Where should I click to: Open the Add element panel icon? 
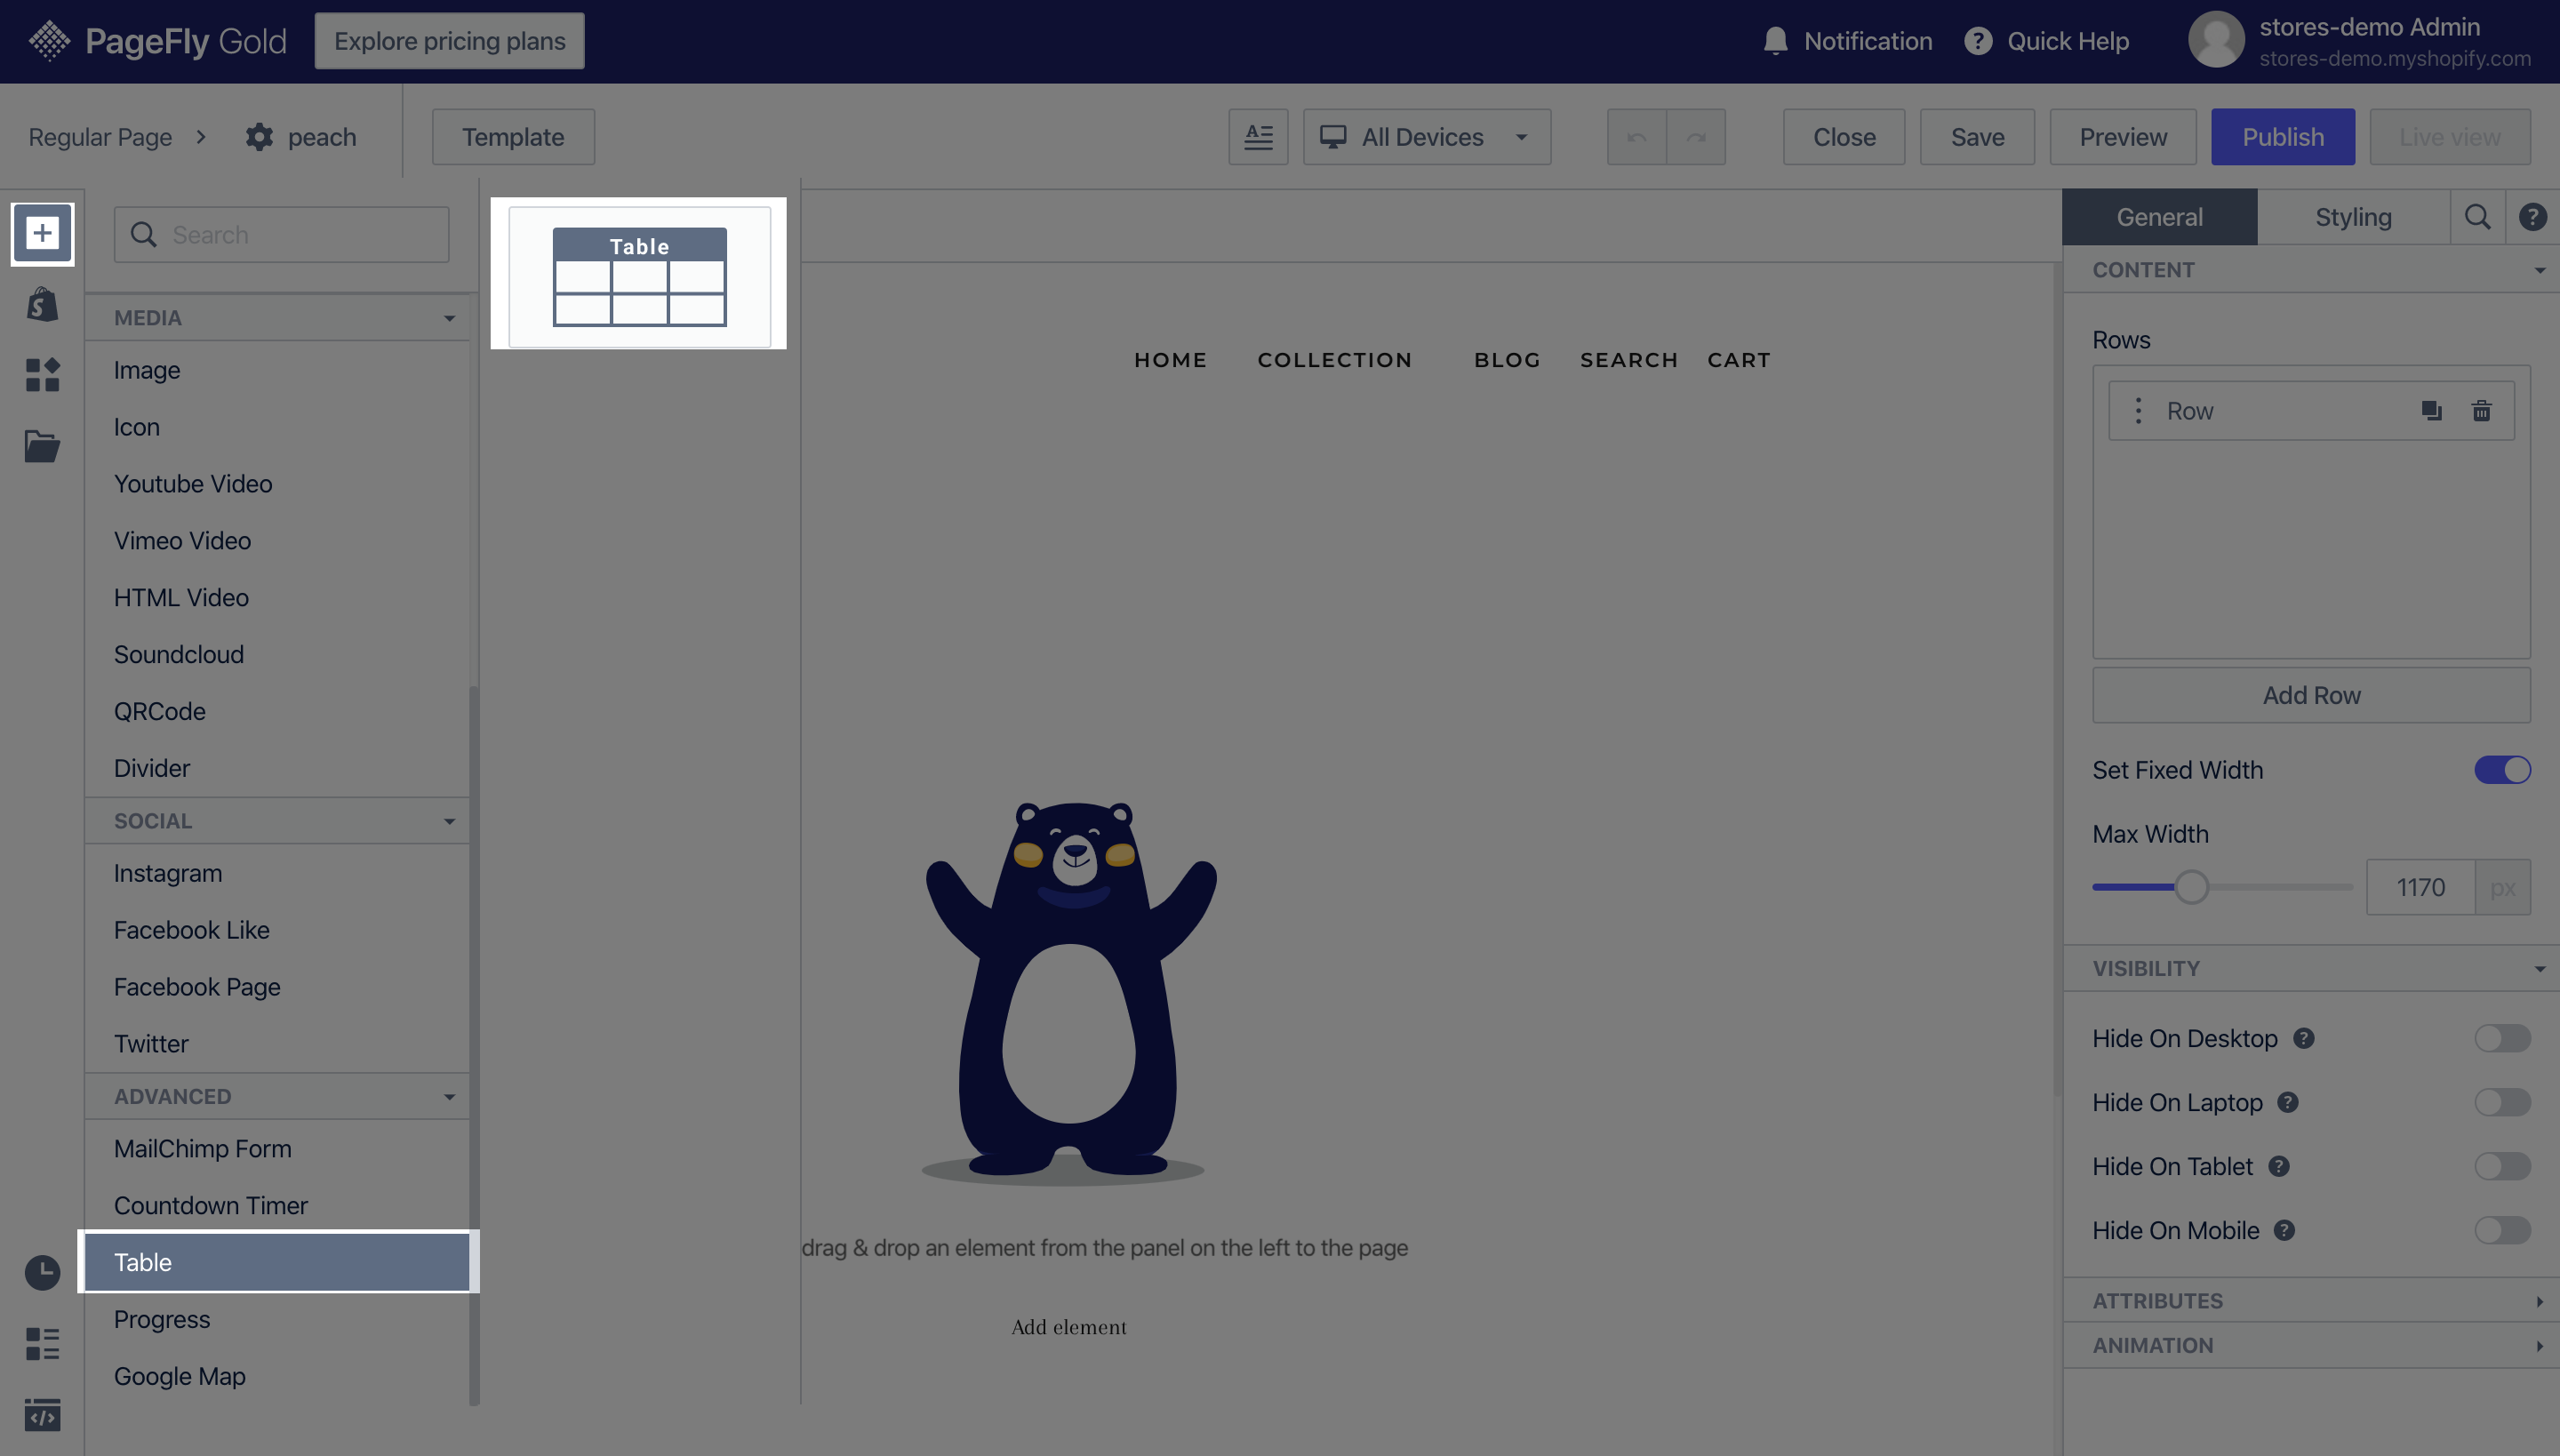pyautogui.click(x=42, y=233)
